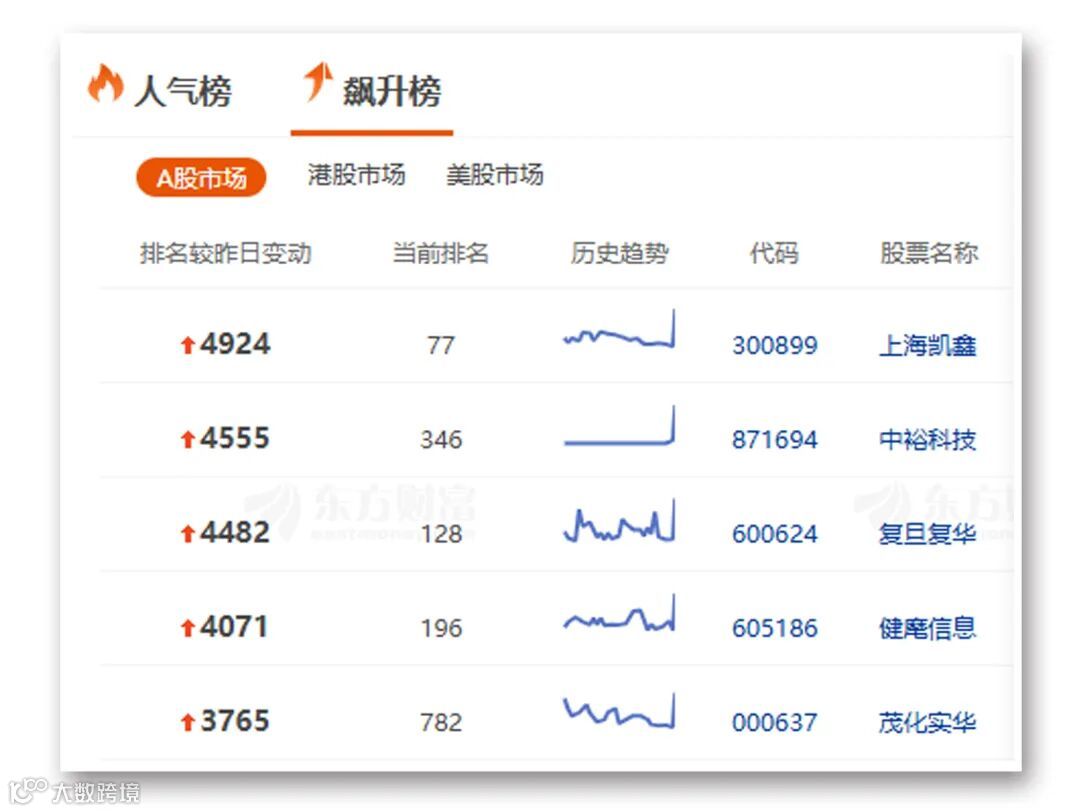The width and height of the screenshot is (1080, 812).
Task: Click the rising arrow icon beside 飙升榜
Action: tap(318, 81)
